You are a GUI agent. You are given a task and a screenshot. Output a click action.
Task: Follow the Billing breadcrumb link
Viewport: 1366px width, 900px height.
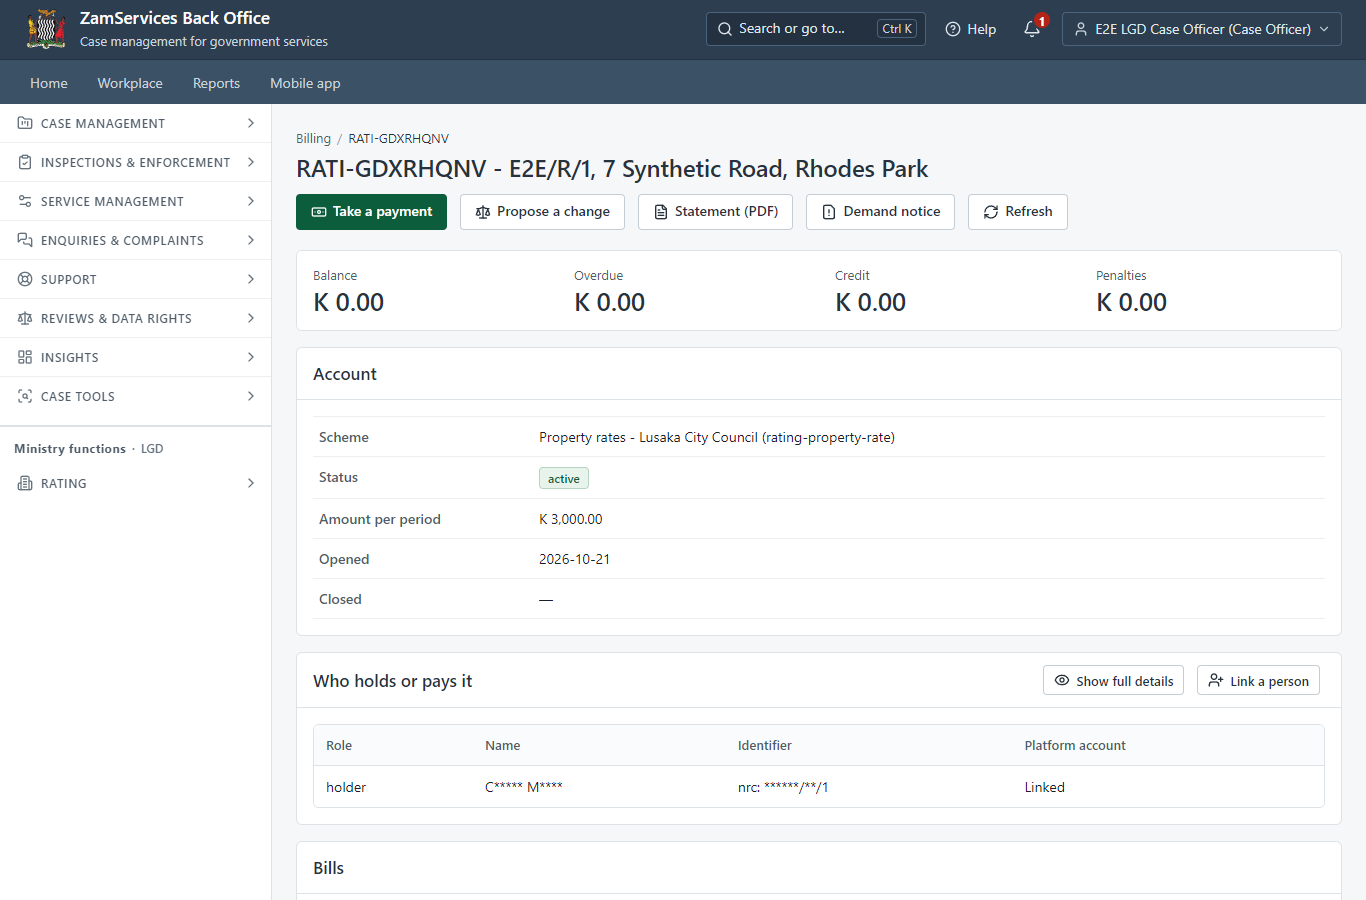coord(313,138)
